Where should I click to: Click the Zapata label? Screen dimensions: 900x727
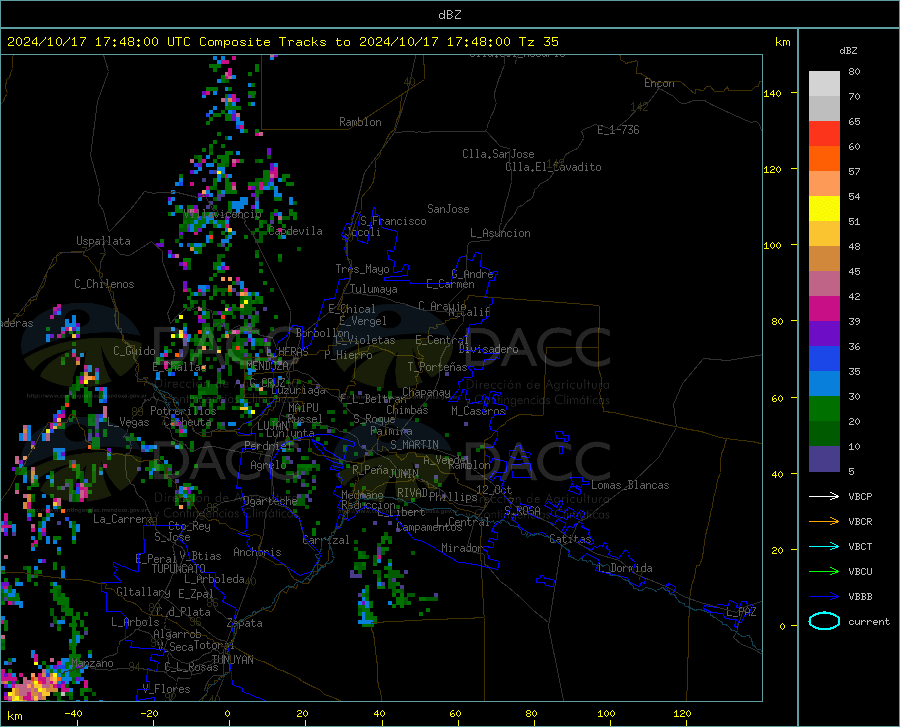(245, 623)
